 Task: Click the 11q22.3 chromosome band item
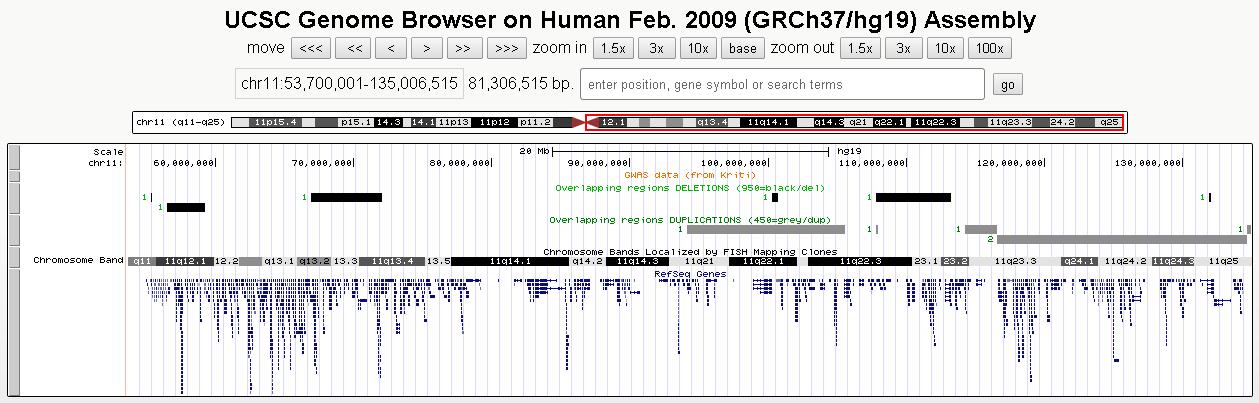[859, 261]
